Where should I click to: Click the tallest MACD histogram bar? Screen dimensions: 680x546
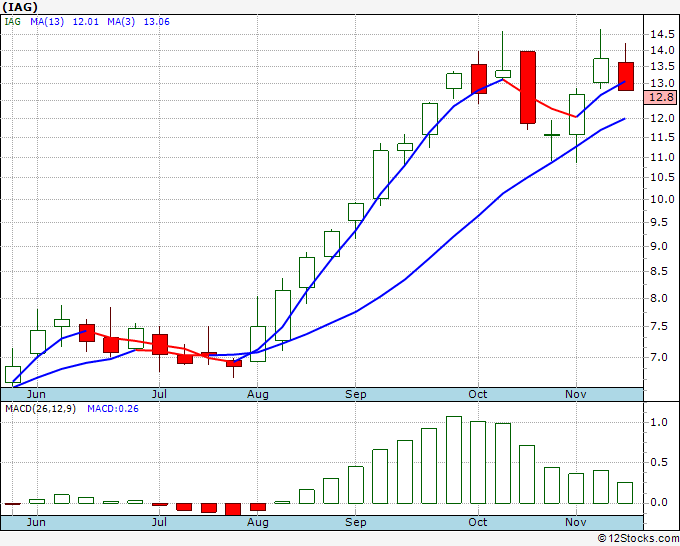454,460
